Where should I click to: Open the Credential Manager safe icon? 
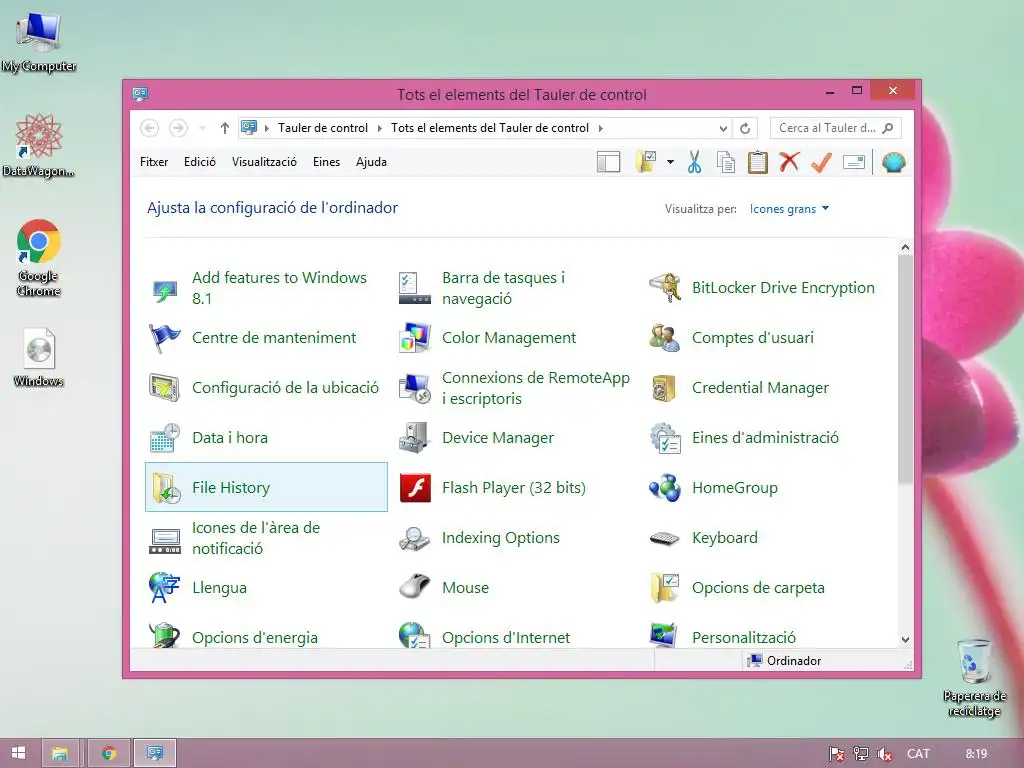[x=664, y=388]
